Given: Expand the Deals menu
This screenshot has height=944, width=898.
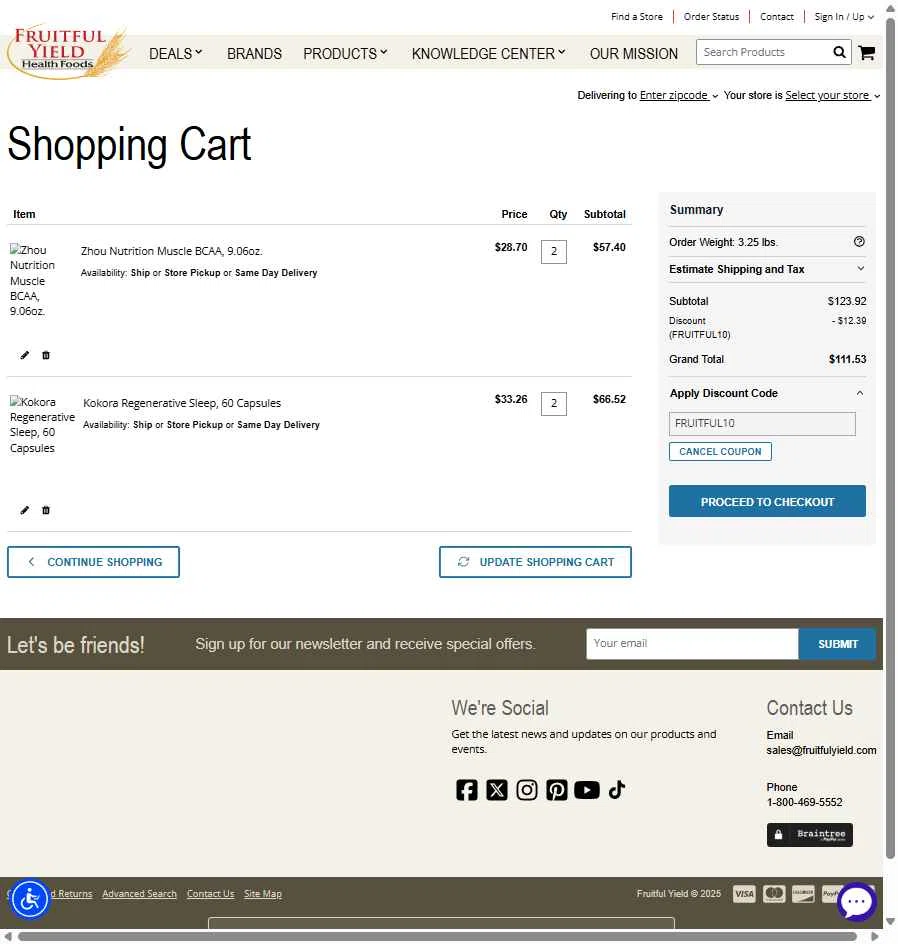Looking at the screenshot, I should [x=175, y=54].
